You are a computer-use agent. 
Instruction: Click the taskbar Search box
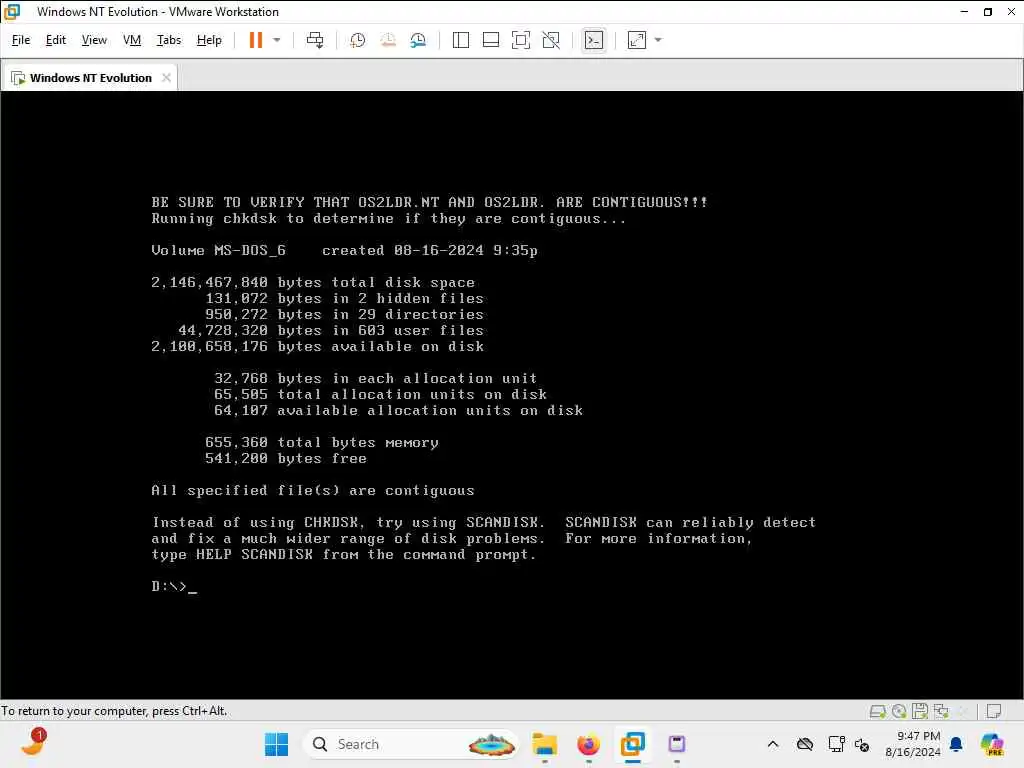pyautogui.click(x=411, y=744)
